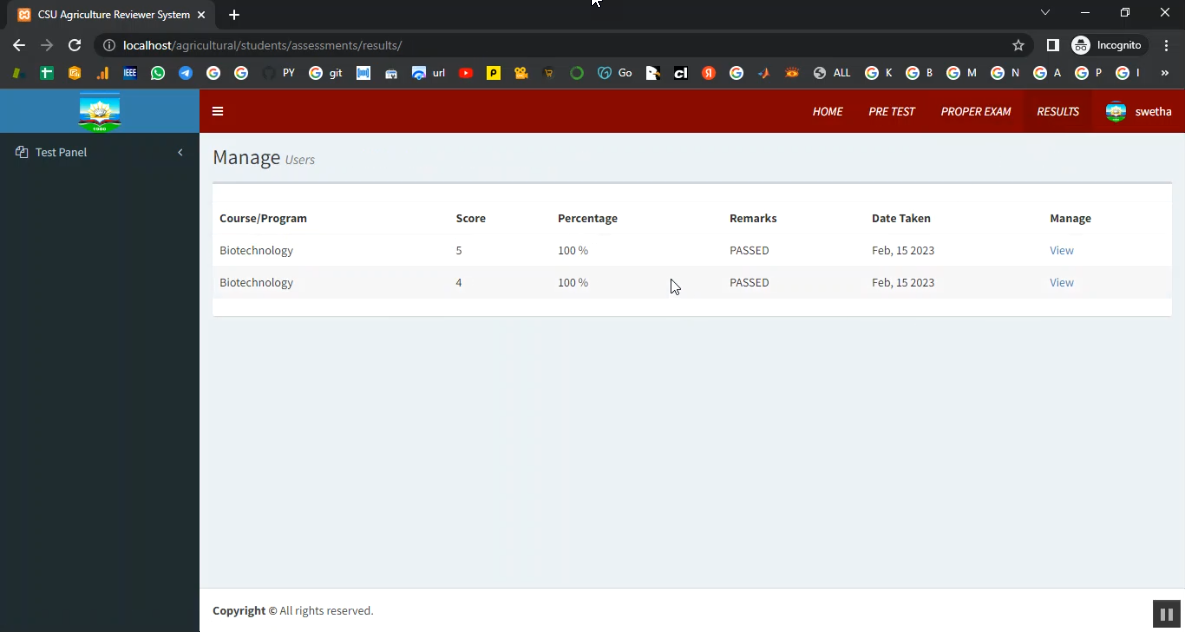
Task: Close the CSU Agriculture Reviewer System tab
Action: click(200, 14)
